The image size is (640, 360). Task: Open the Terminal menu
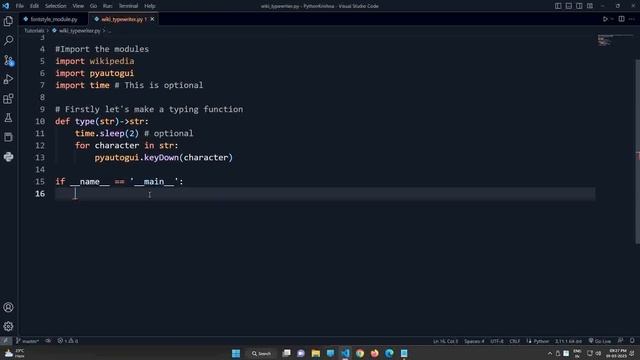click(128, 6)
